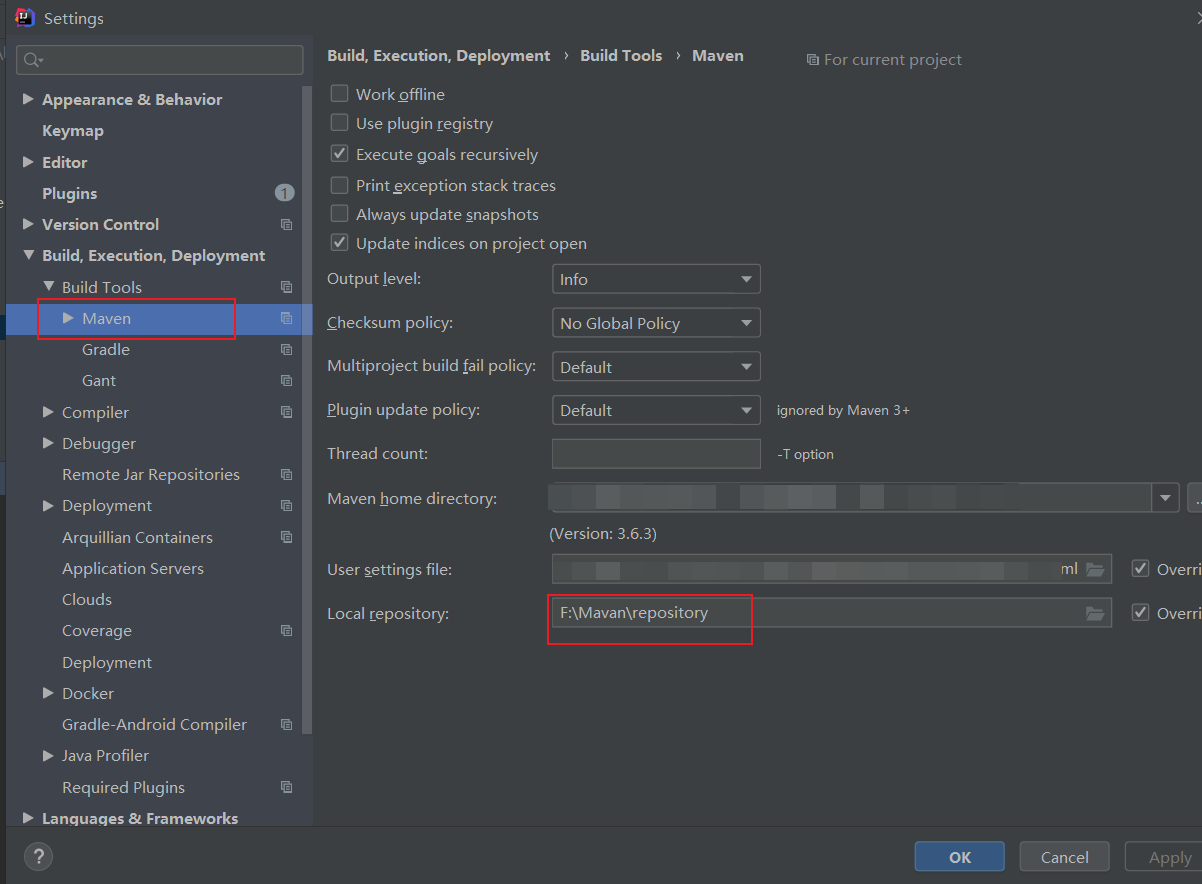Click project-level icon on the Maven row
The image size is (1202, 884).
[x=287, y=318]
